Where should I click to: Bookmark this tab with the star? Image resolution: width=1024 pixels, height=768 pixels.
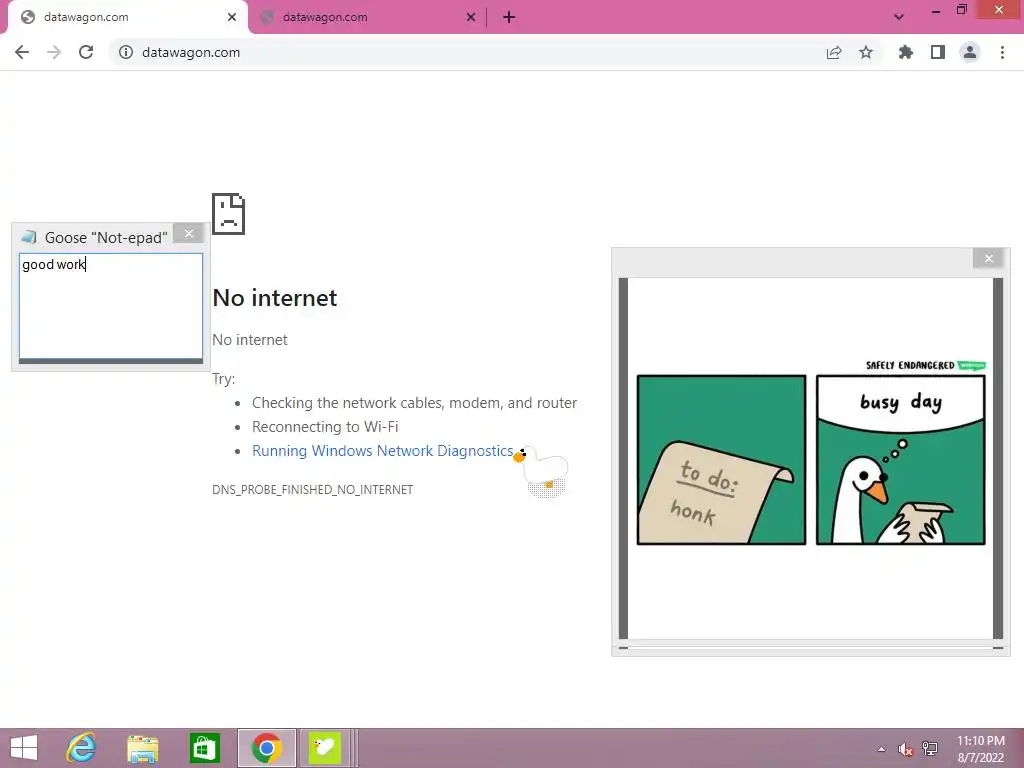(x=866, y=52)
